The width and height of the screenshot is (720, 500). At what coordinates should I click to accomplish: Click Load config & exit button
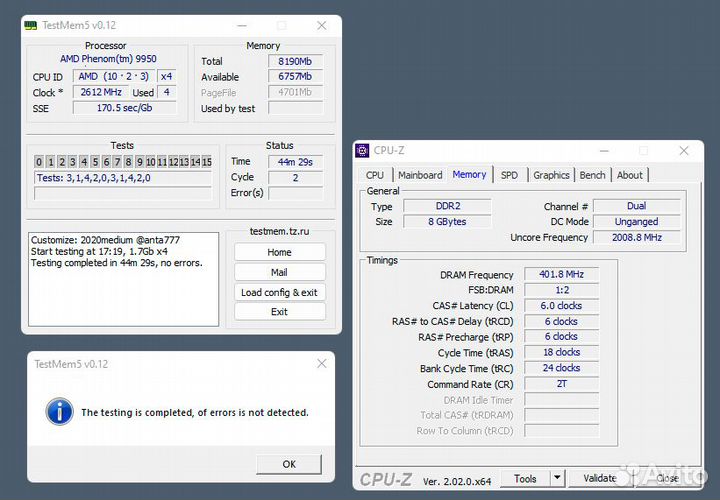pos(280,292)
